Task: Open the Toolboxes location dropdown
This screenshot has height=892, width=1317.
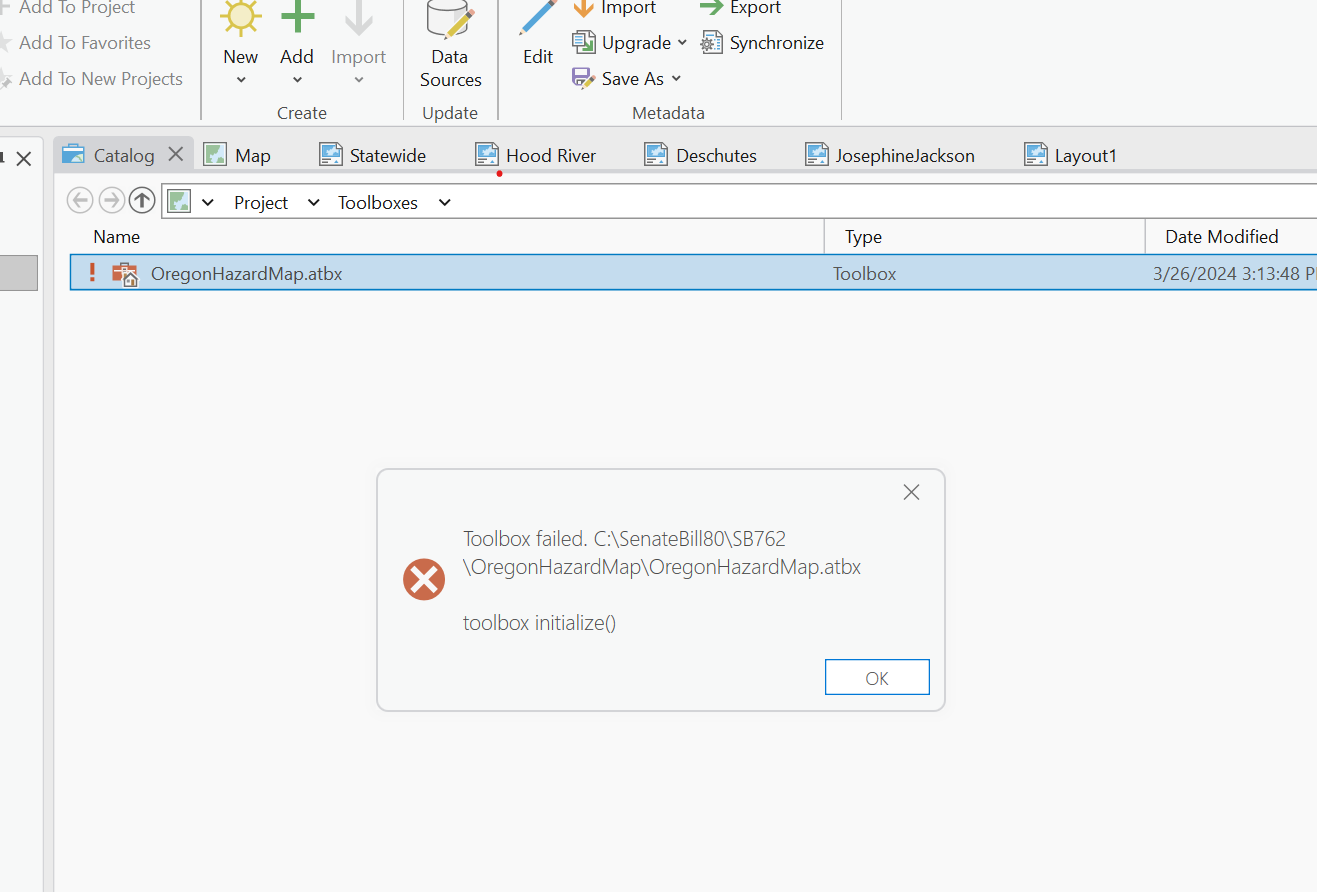Action: point(443,201)
